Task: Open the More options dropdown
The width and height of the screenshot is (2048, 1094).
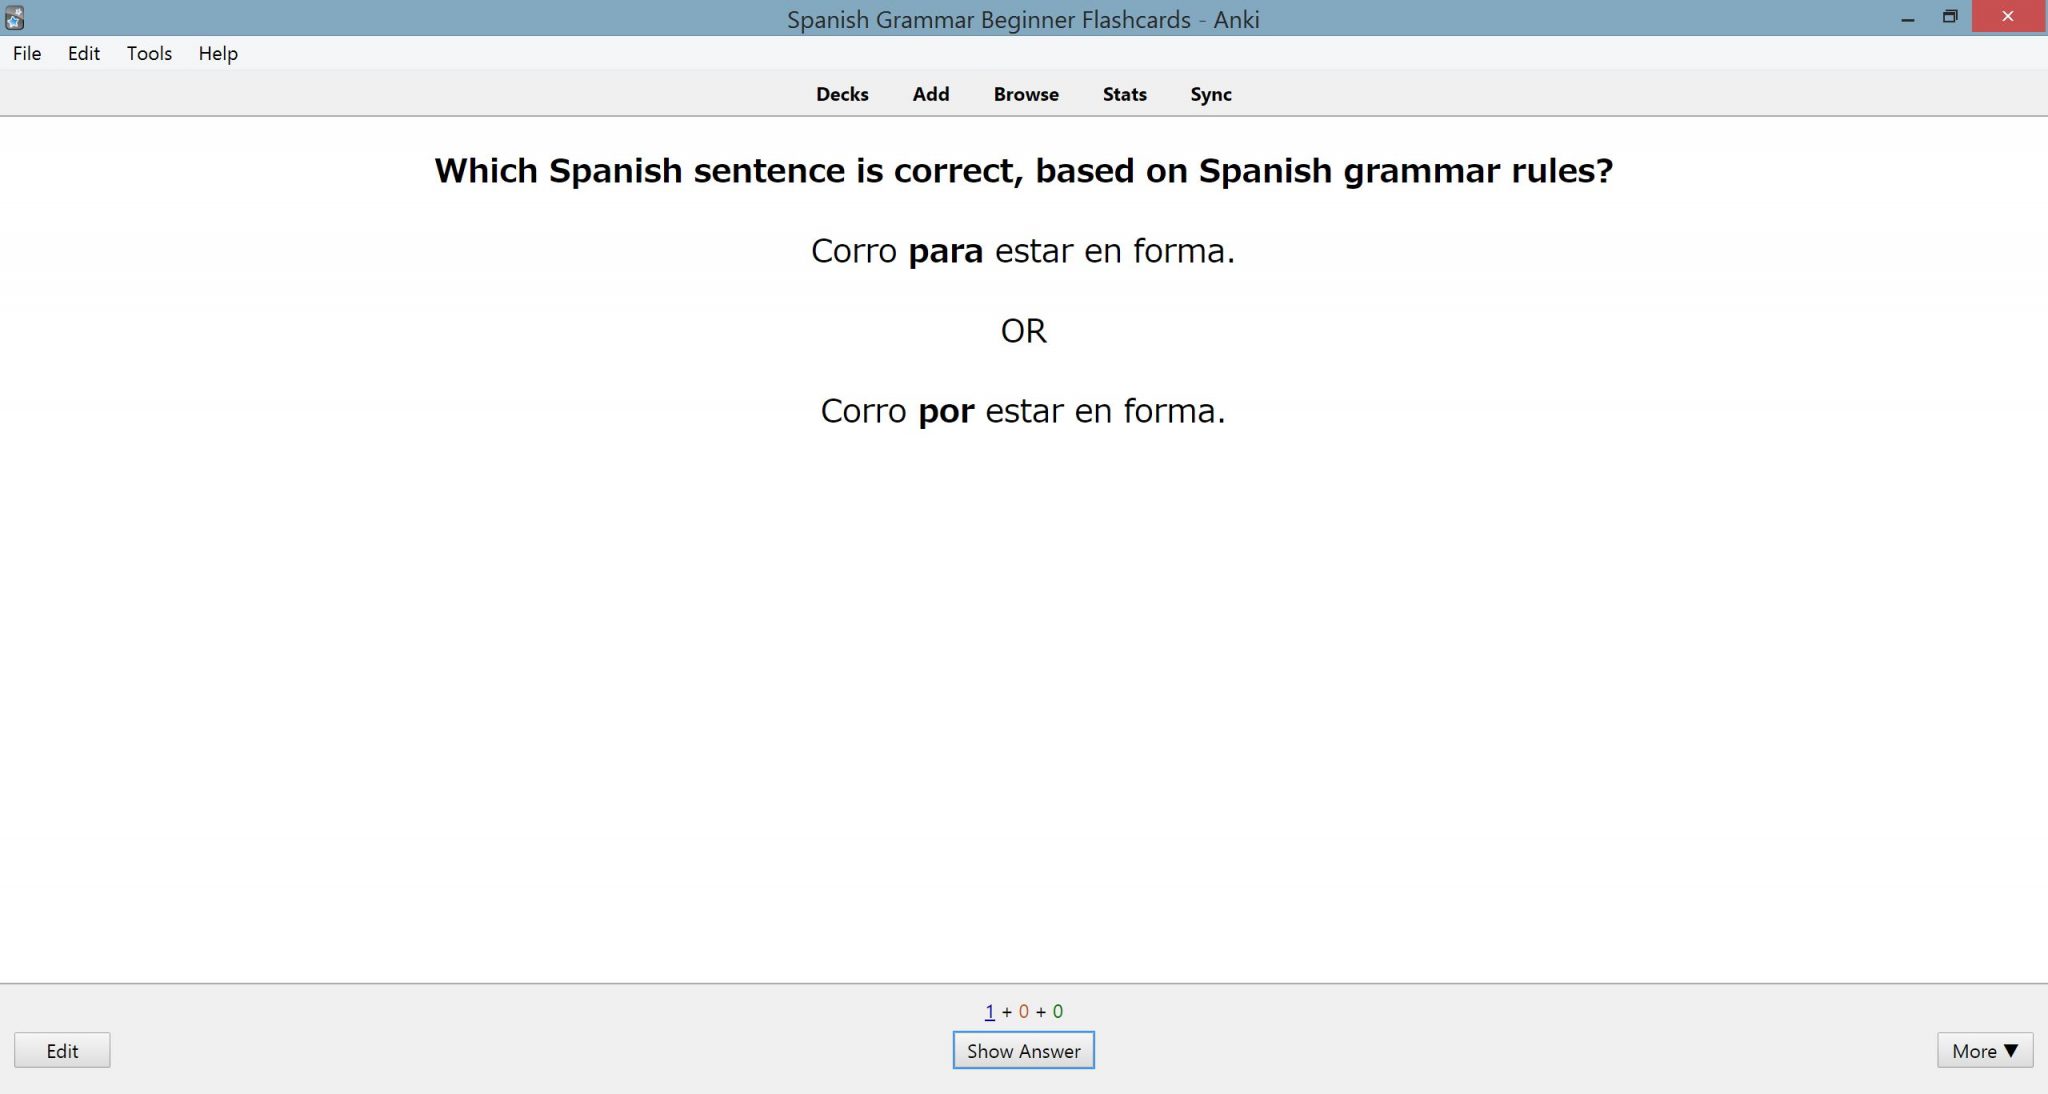Action: tap(1984, 1050)
